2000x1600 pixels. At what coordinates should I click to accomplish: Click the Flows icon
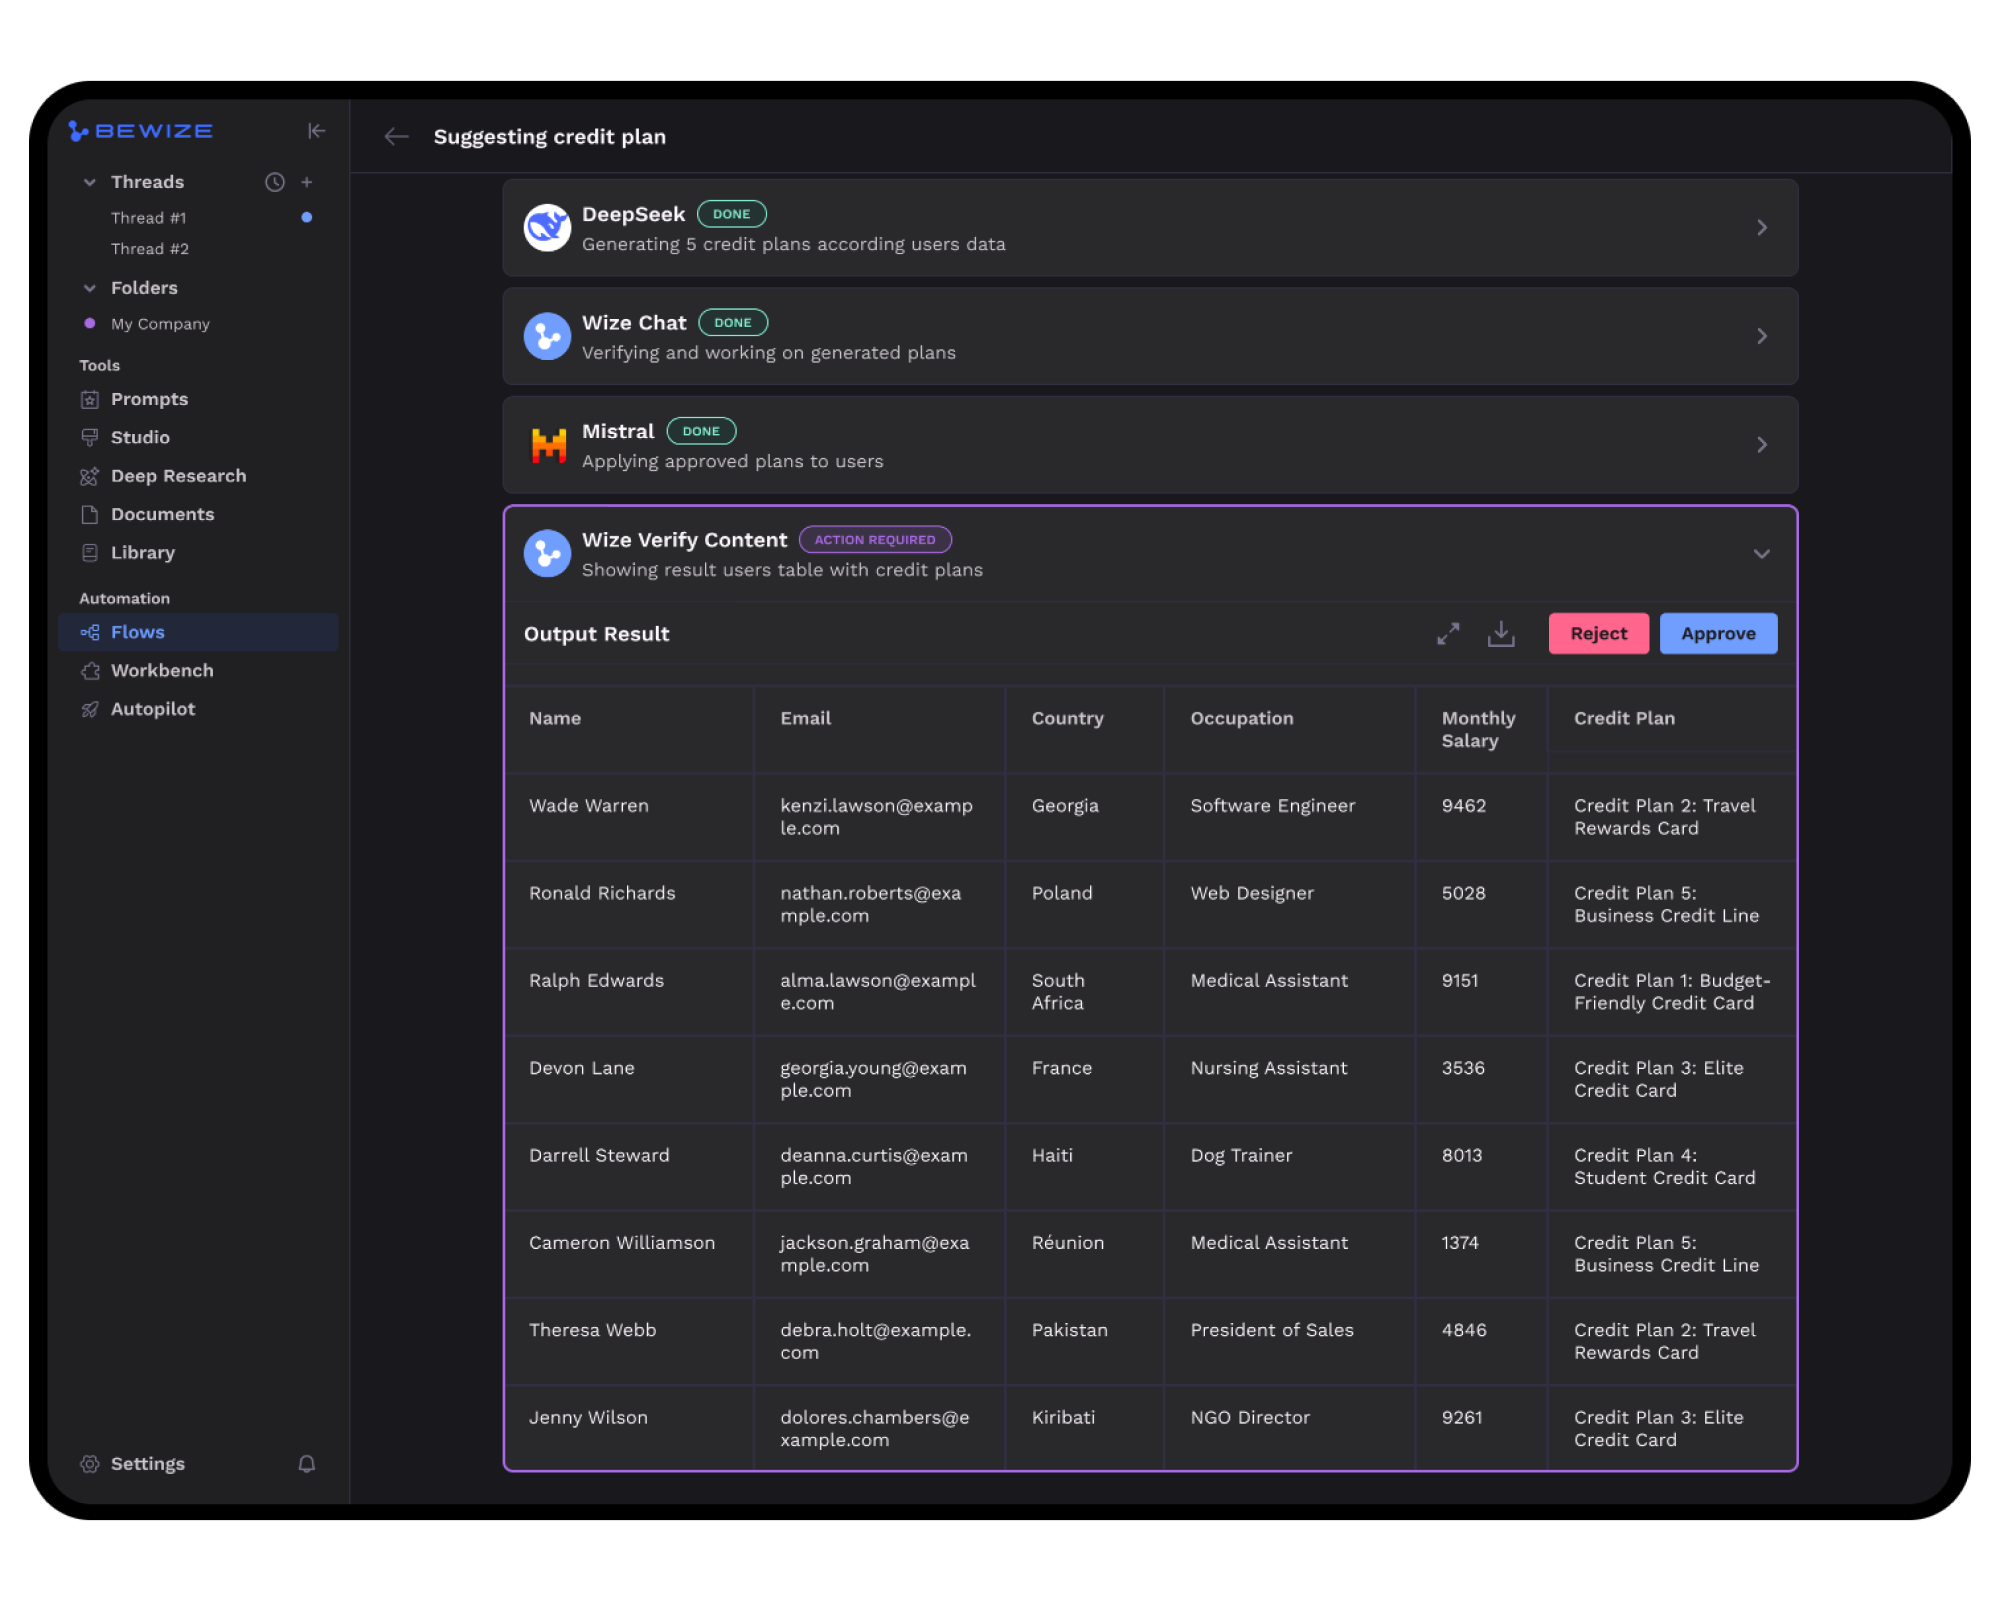click(89, 632)
